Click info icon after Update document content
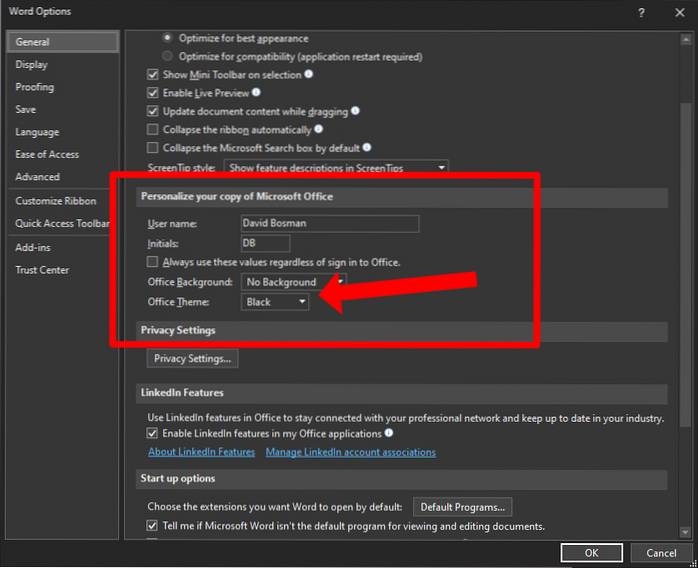Image resolution: width=698 pixels, height=568 pixels. pyautogui.click(x=355, y=111)
